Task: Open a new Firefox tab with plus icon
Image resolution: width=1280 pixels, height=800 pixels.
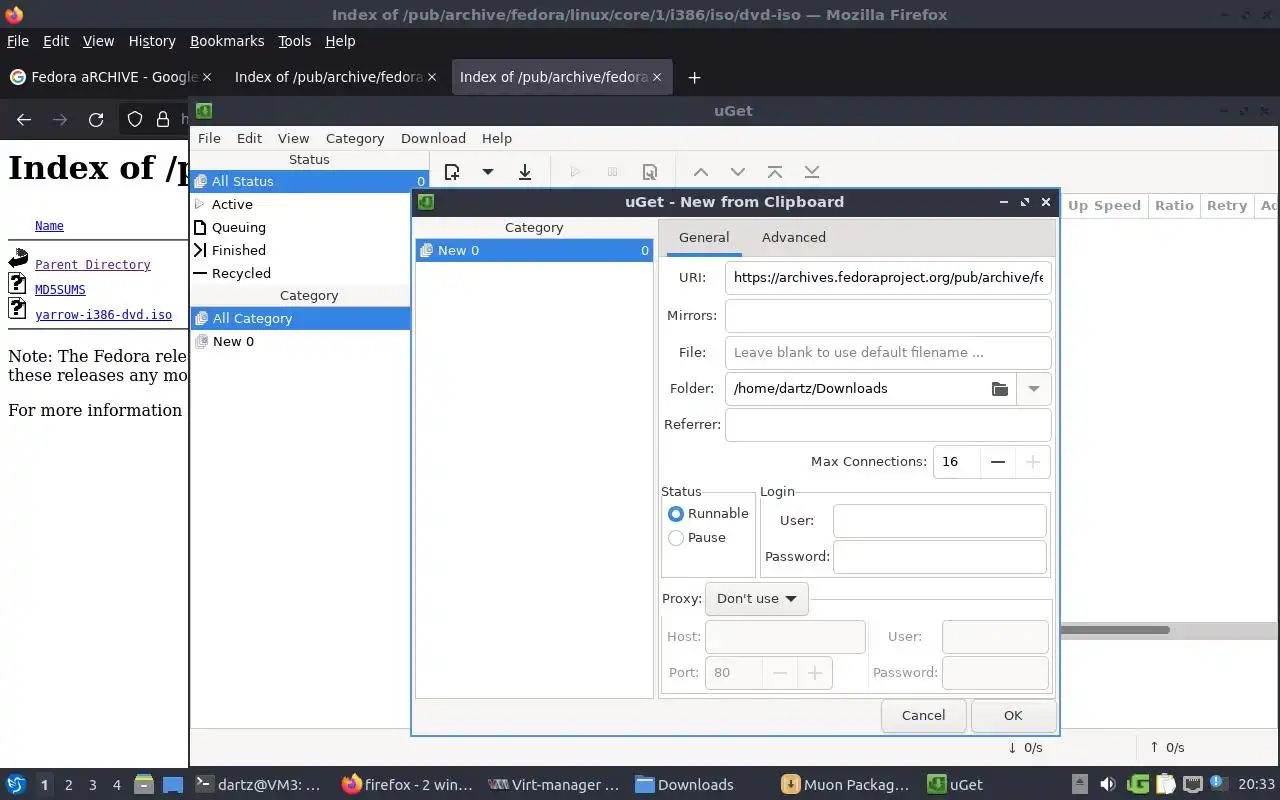Action: (694, 77)
